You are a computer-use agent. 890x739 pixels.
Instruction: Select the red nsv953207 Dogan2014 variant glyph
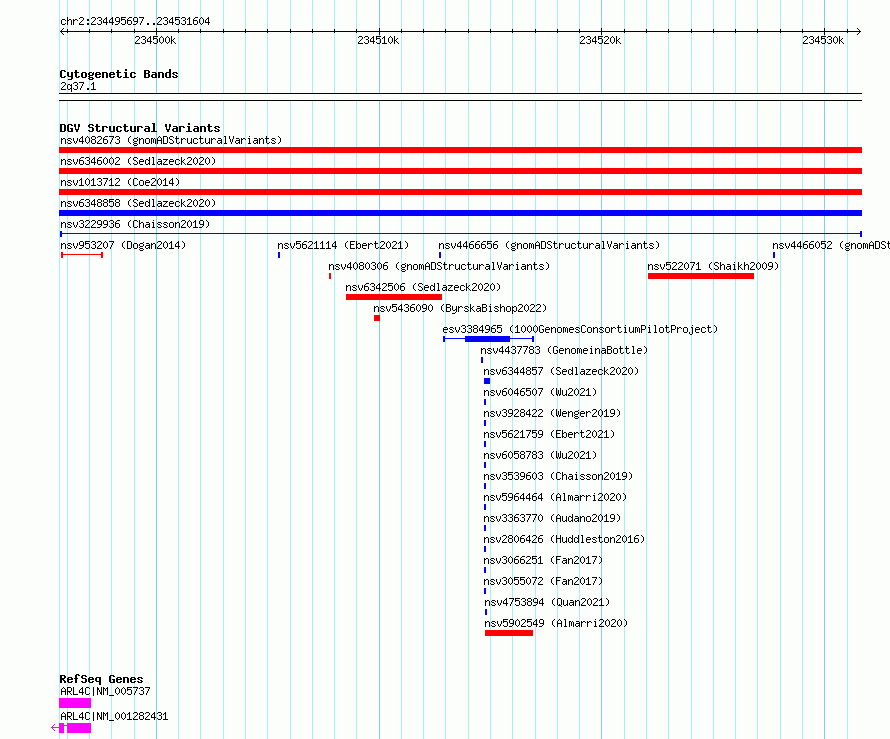[82, 255]
